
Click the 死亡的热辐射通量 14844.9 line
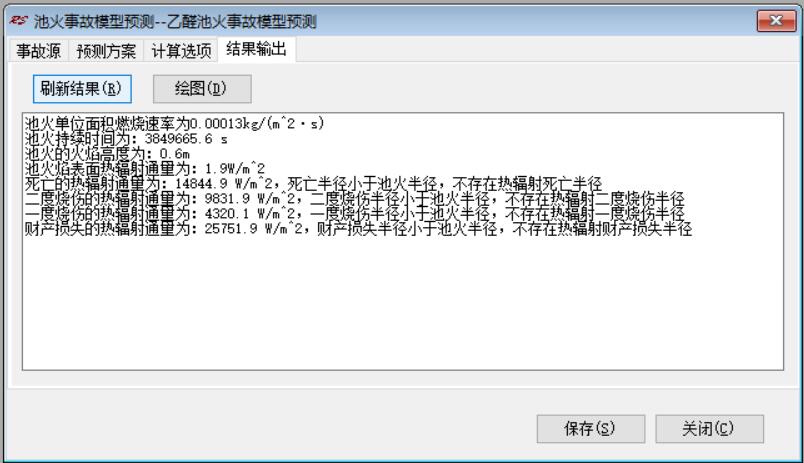coord(313,184)
